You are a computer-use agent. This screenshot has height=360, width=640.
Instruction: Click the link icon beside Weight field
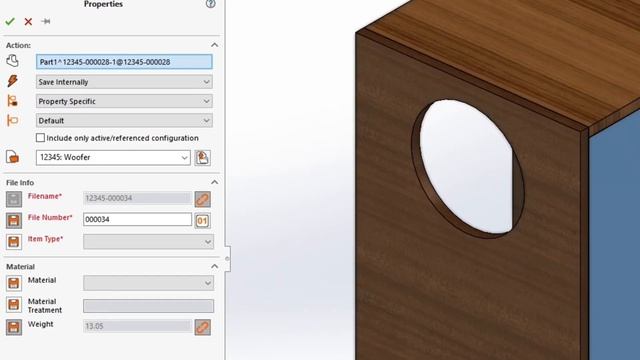pos(202,327)
